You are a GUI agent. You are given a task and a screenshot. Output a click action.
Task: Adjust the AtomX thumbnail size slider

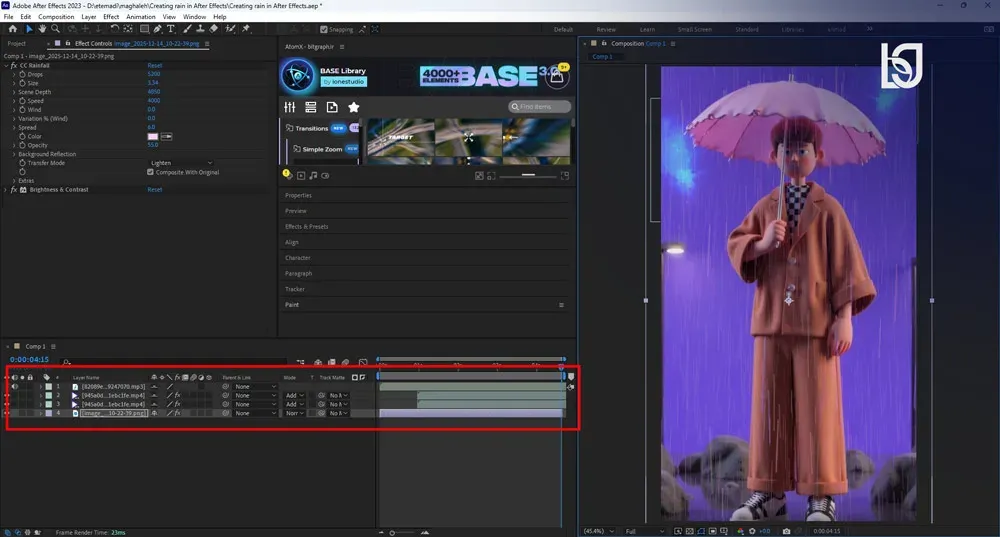coord(528,175)
